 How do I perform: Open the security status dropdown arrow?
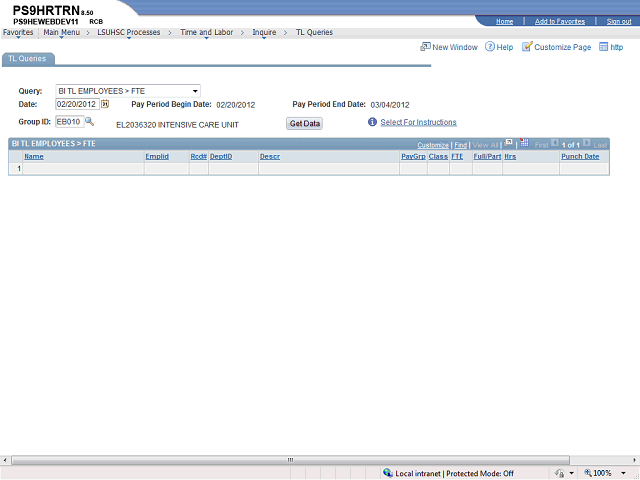(571, 473)
